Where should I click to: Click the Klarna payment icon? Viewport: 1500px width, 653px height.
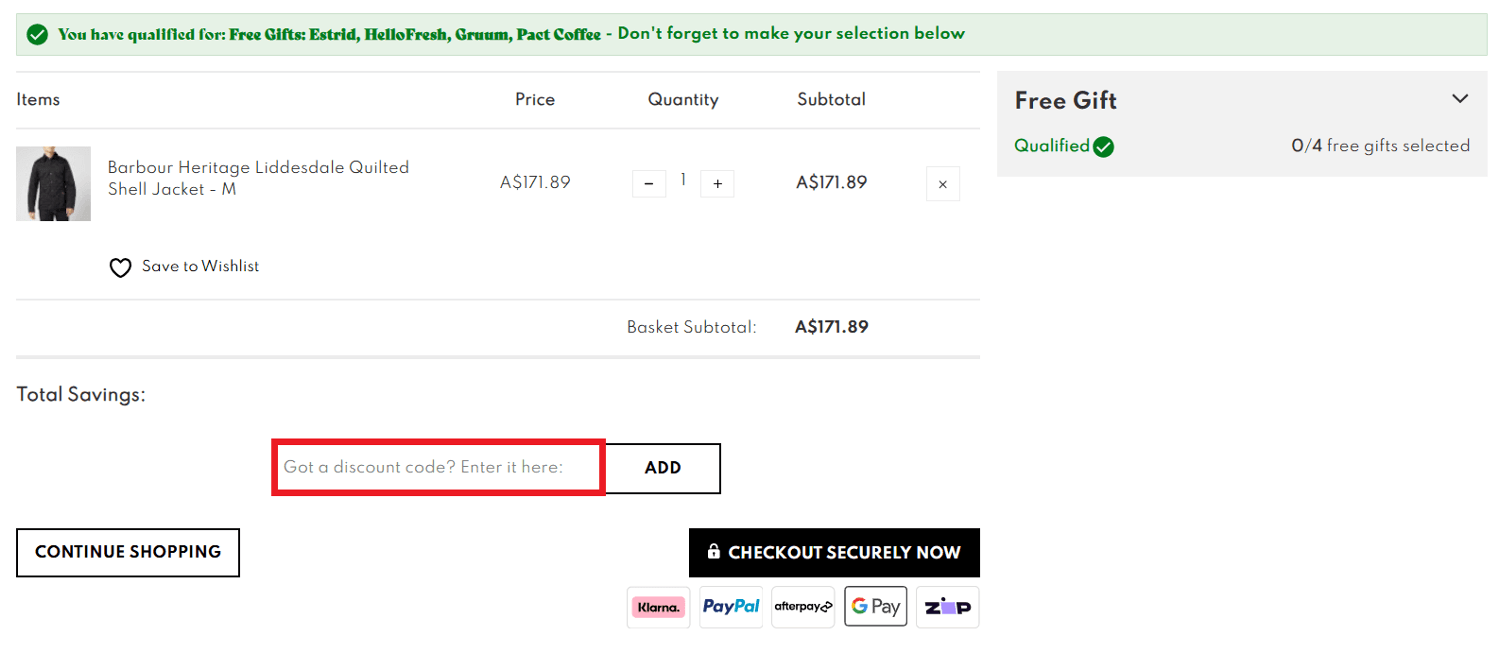click(x=659, y=607)
